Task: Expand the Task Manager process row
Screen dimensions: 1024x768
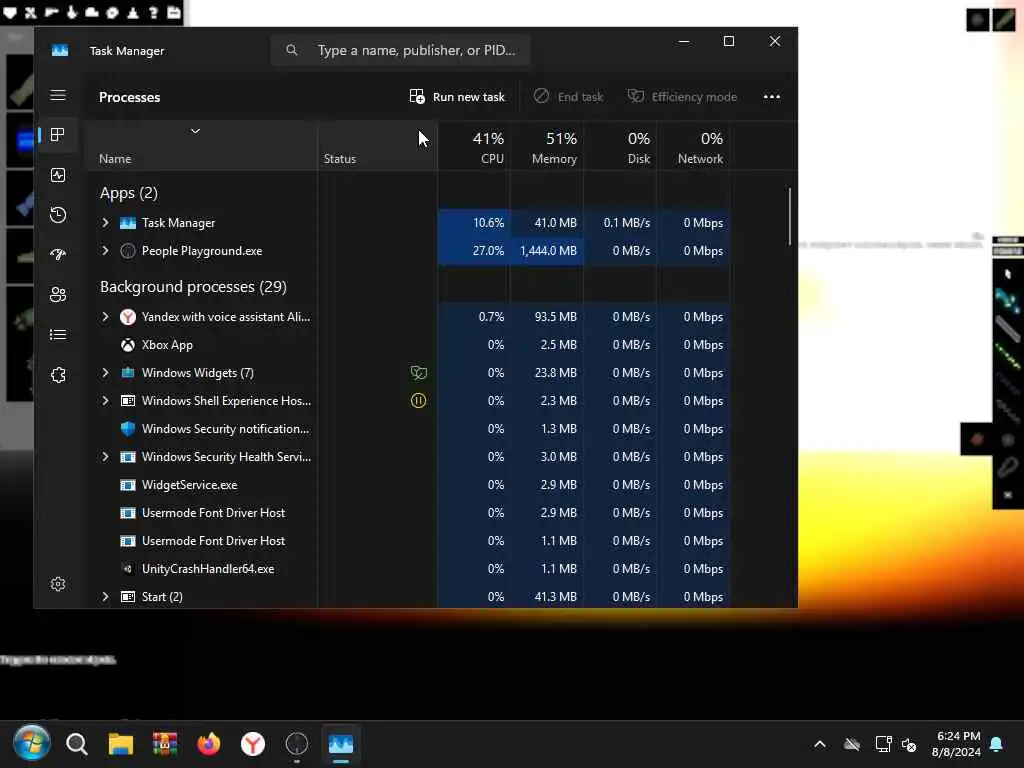Action: 105,223
